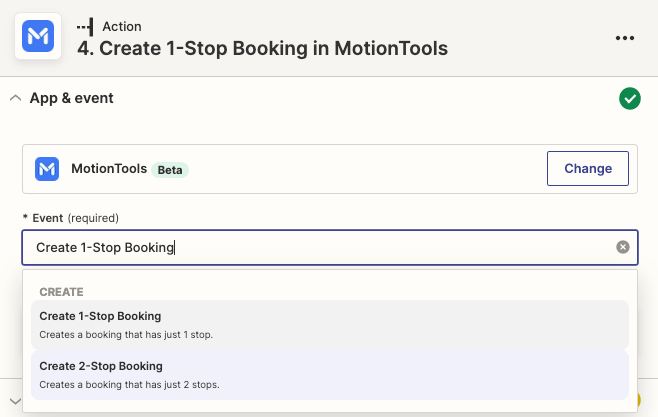Clear the Event field with the X icon
The width and height of the screenshot is (658, 417).
623,247
